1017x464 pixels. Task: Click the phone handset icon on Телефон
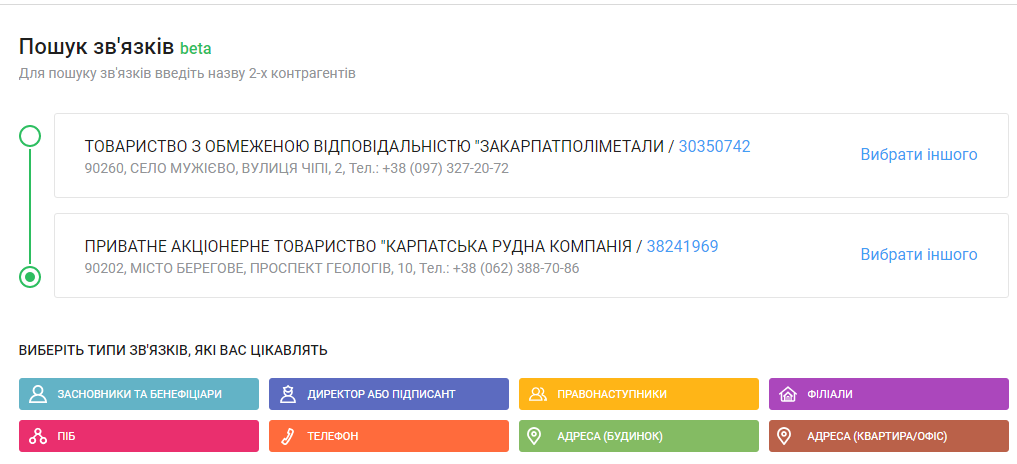(288, 436)
